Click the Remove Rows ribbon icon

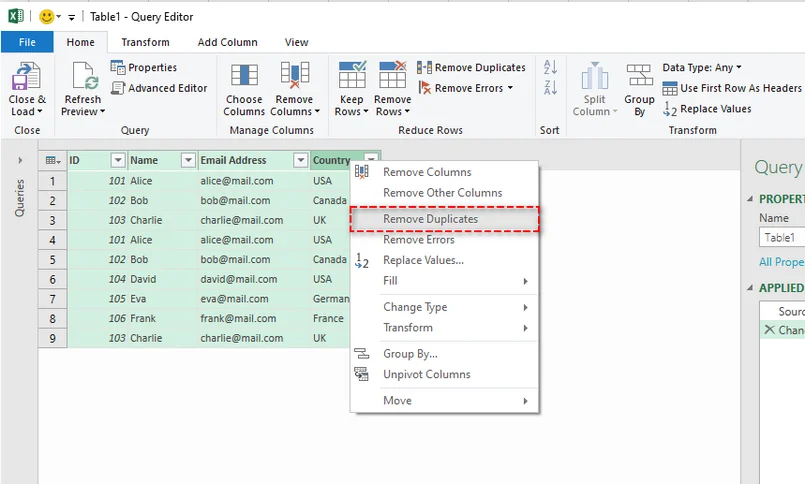(x=393, y=75)
